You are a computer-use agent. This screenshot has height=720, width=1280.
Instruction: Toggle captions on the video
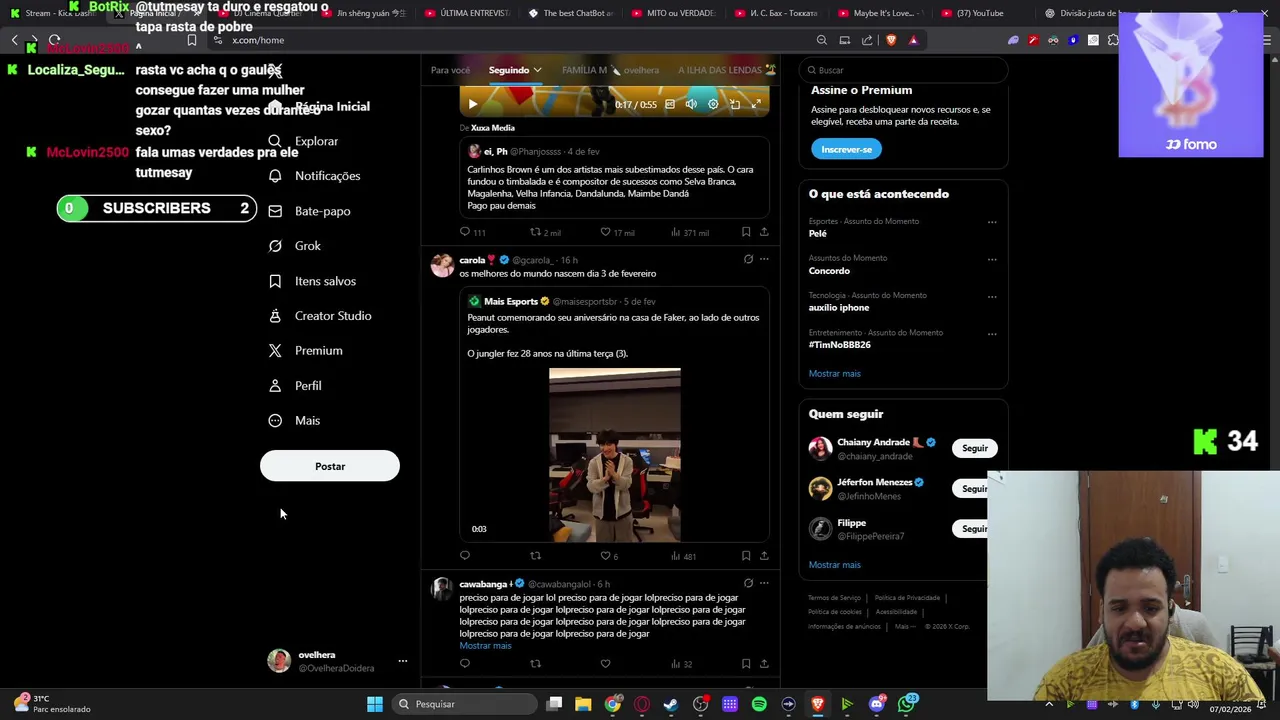[x=670, y=104]
